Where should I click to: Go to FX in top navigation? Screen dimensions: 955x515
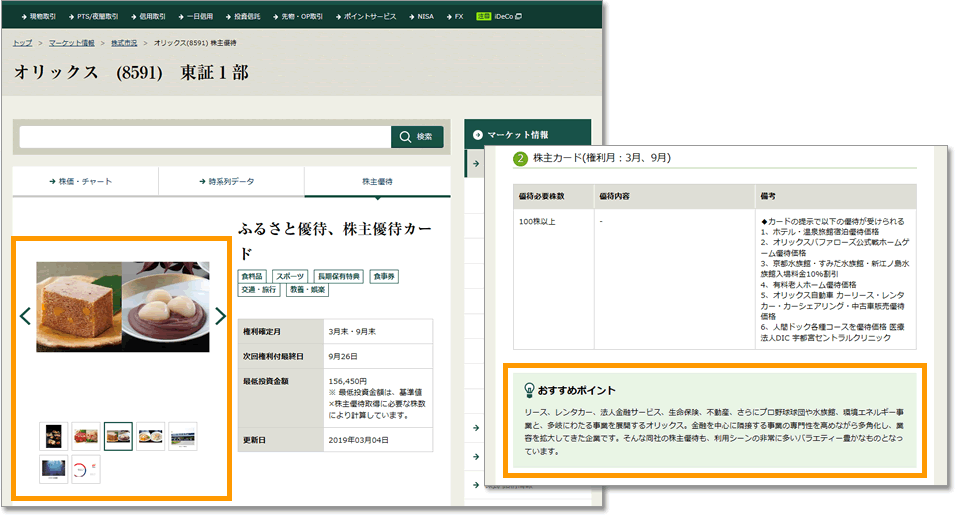(454, 16)
